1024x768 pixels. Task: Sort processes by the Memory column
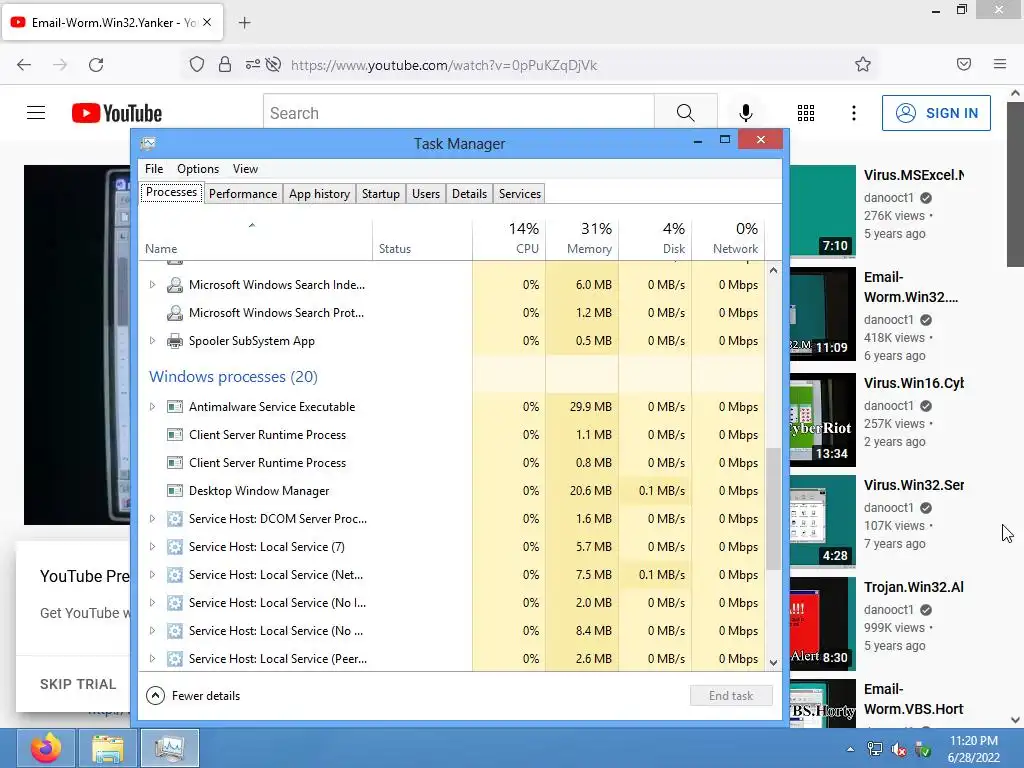click(x=583, y=238)
